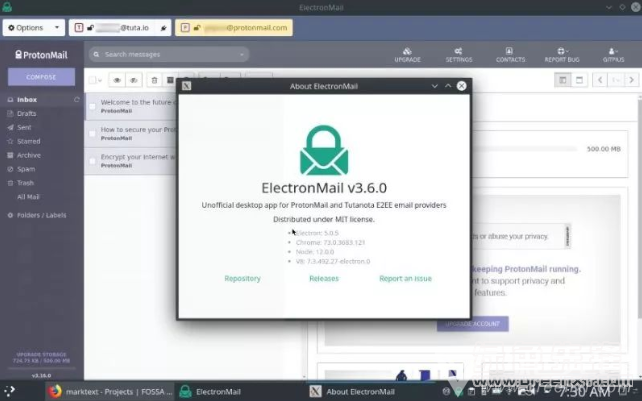642x401 pixels.
Task: Mark selected as unread crossed-eye icon
Action: click(134, 80)
